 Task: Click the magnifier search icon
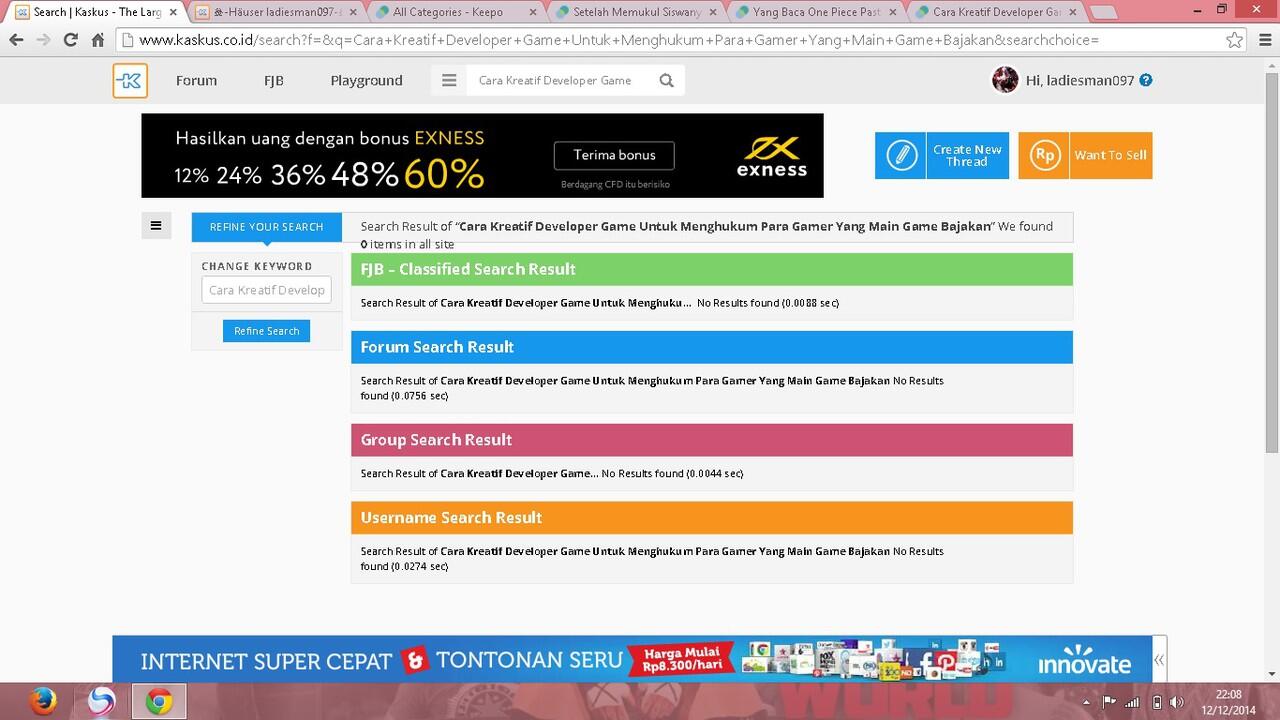pos(667,81)
